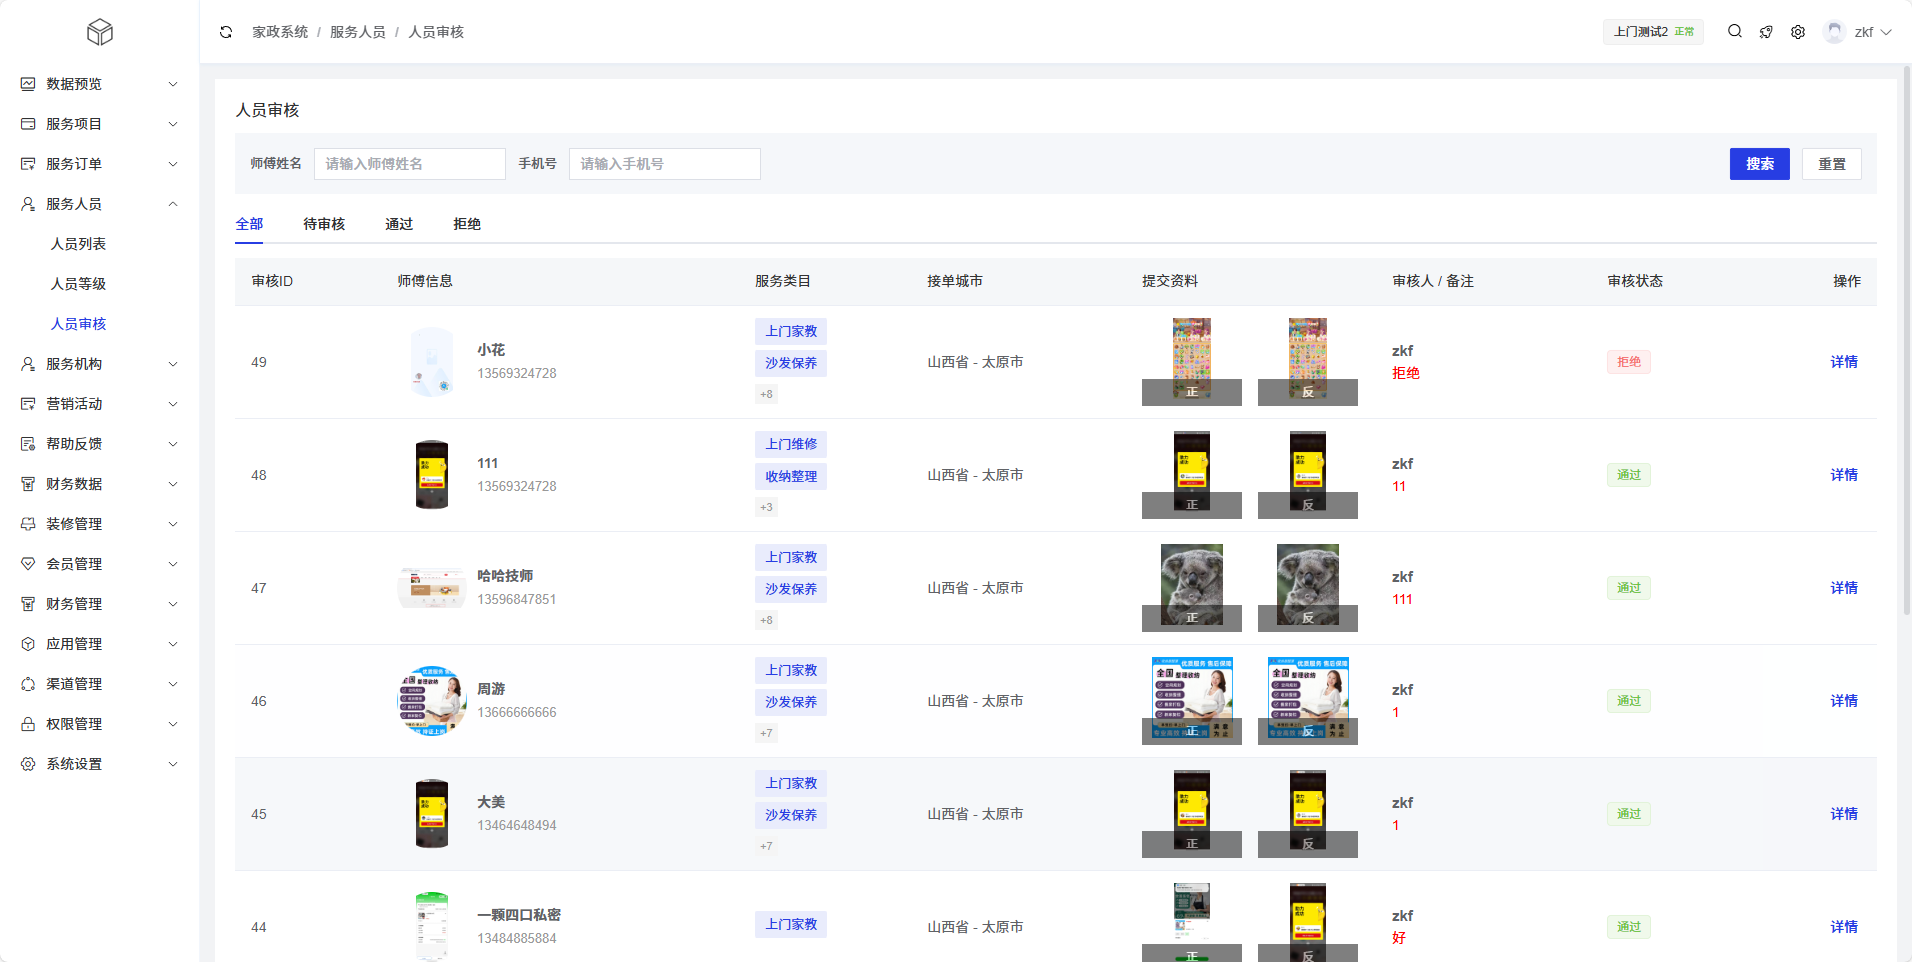This screenshot has height=962, width=1912.
Task: Click the 师傅姓名 input field
Action: pyautogui.click(x=409, y=164)
